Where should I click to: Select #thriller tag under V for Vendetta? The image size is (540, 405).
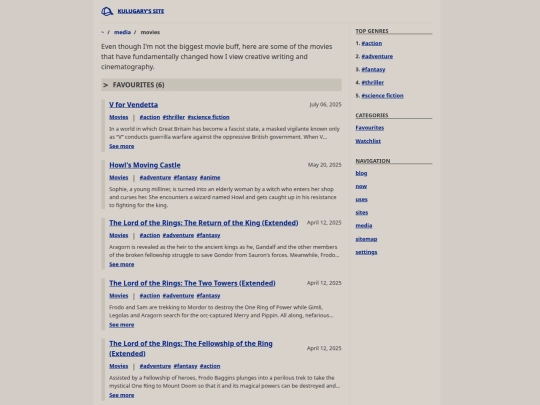point(174,117)
